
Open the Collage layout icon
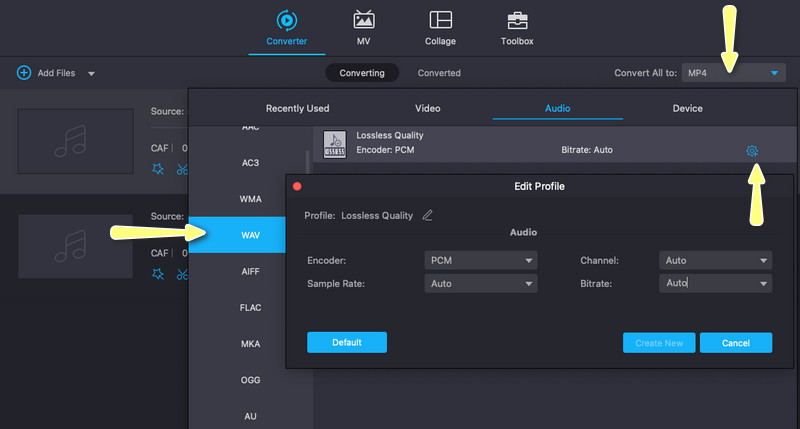[440, 20]
